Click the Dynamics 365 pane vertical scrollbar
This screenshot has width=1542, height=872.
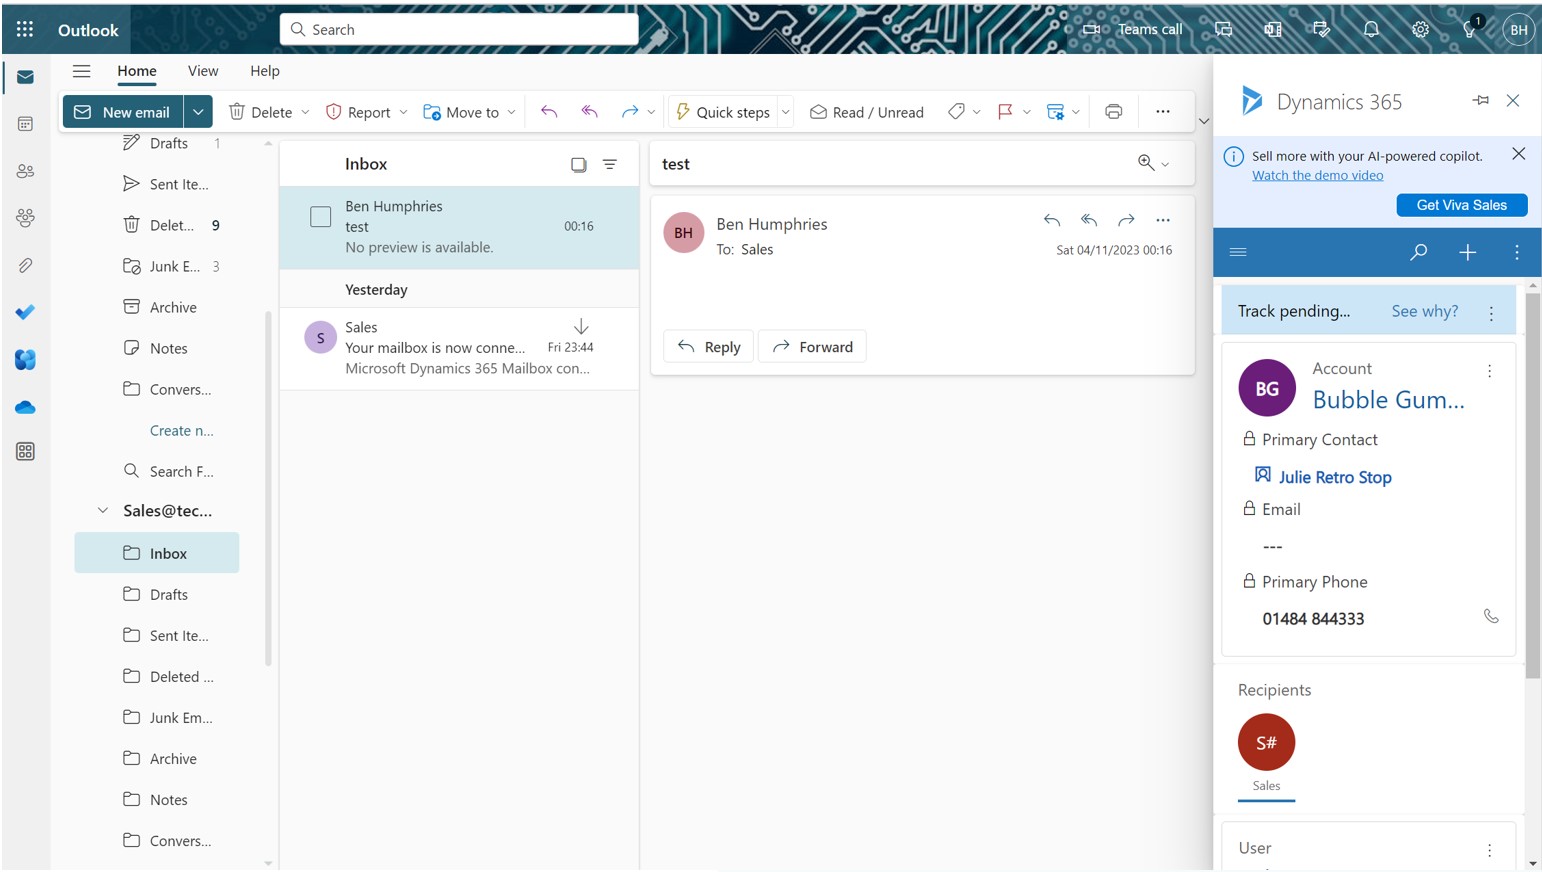1532,485
